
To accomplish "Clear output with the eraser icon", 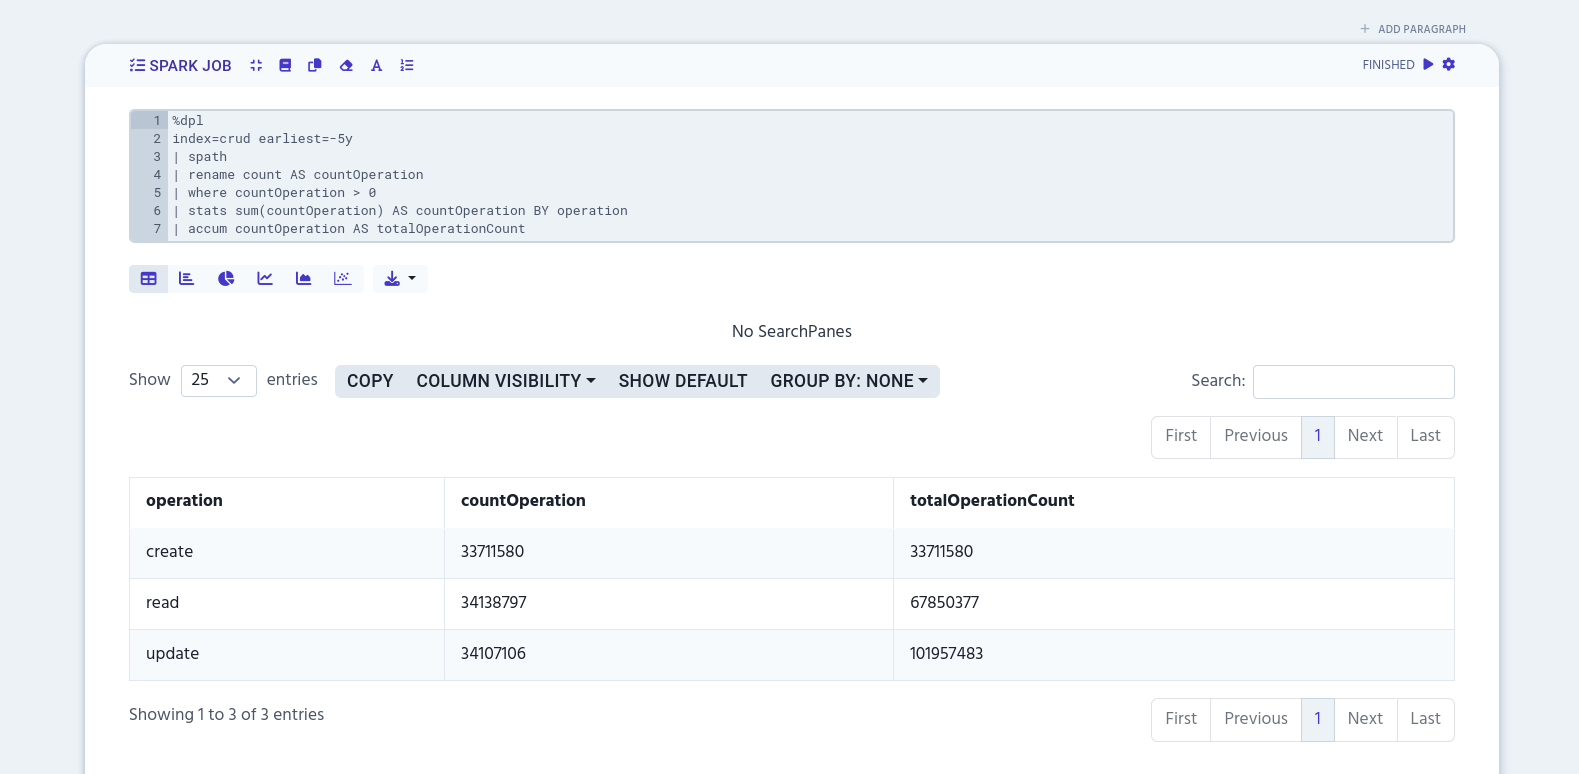I will pos(346,65).
